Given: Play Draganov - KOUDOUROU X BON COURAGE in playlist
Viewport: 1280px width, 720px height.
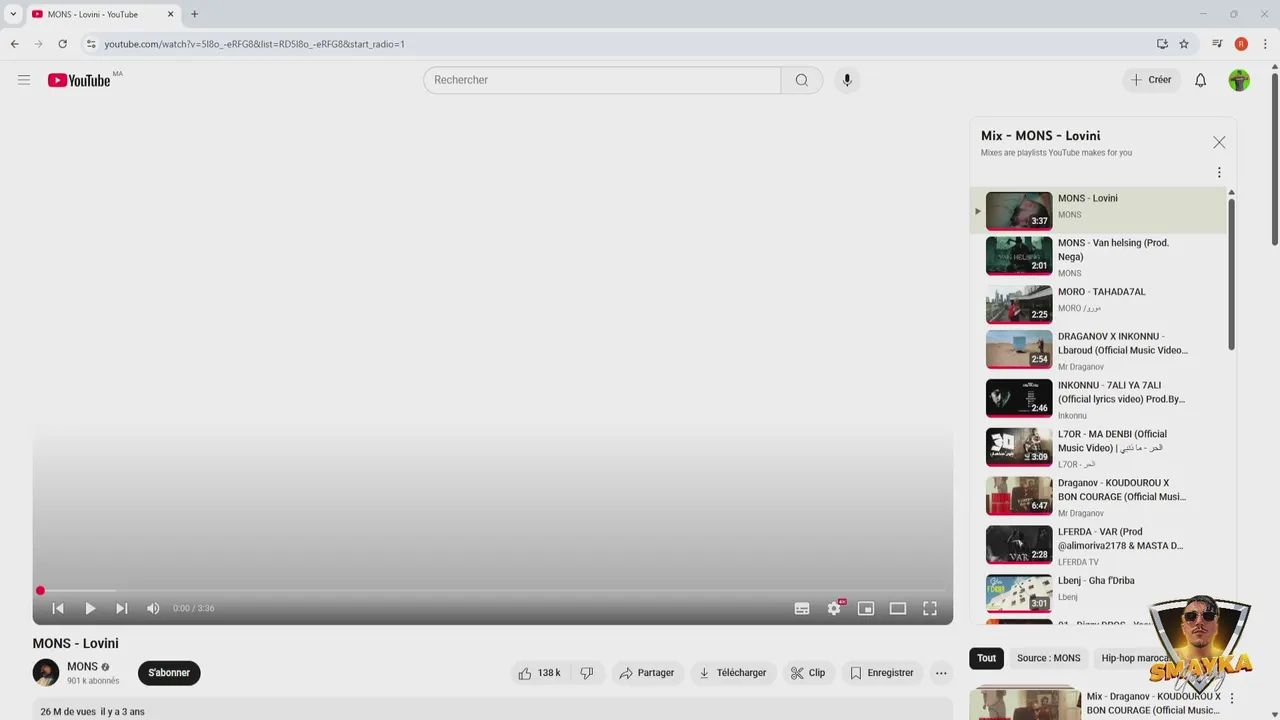Looking at the screenshot, I should pyautogui.click(x=1097, y=497).
